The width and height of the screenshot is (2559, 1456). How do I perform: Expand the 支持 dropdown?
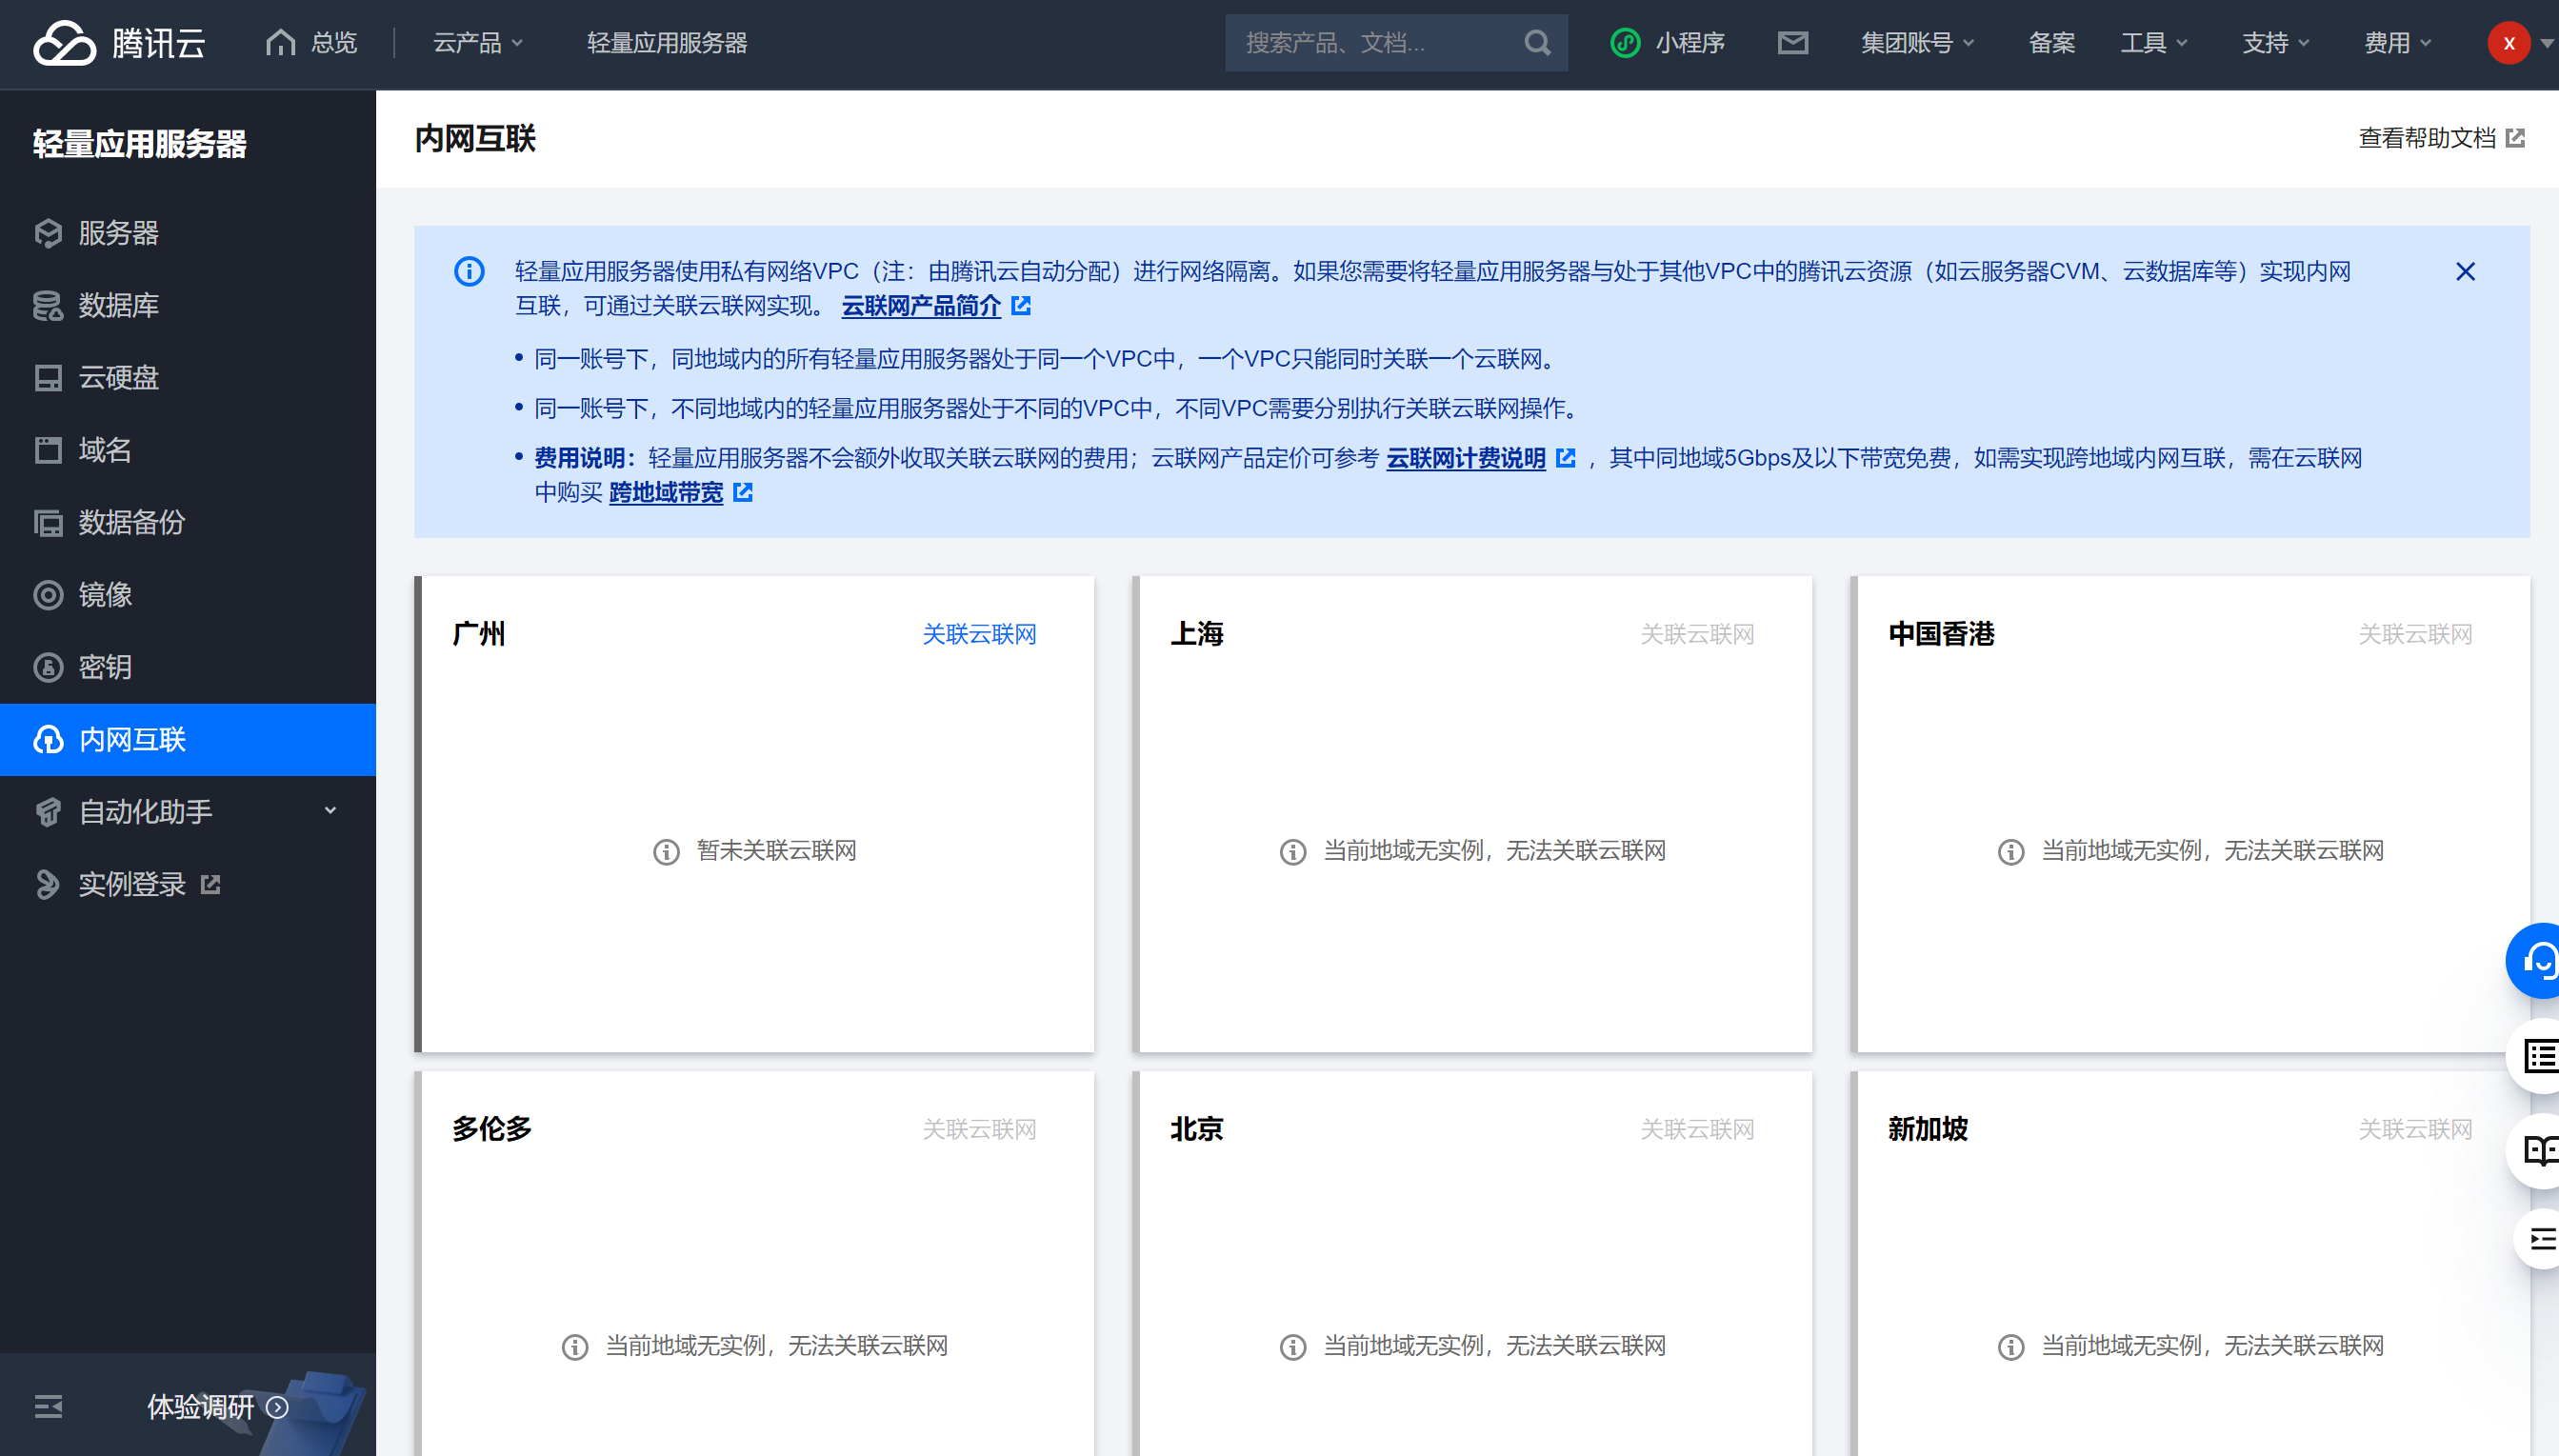[2275, 43]
